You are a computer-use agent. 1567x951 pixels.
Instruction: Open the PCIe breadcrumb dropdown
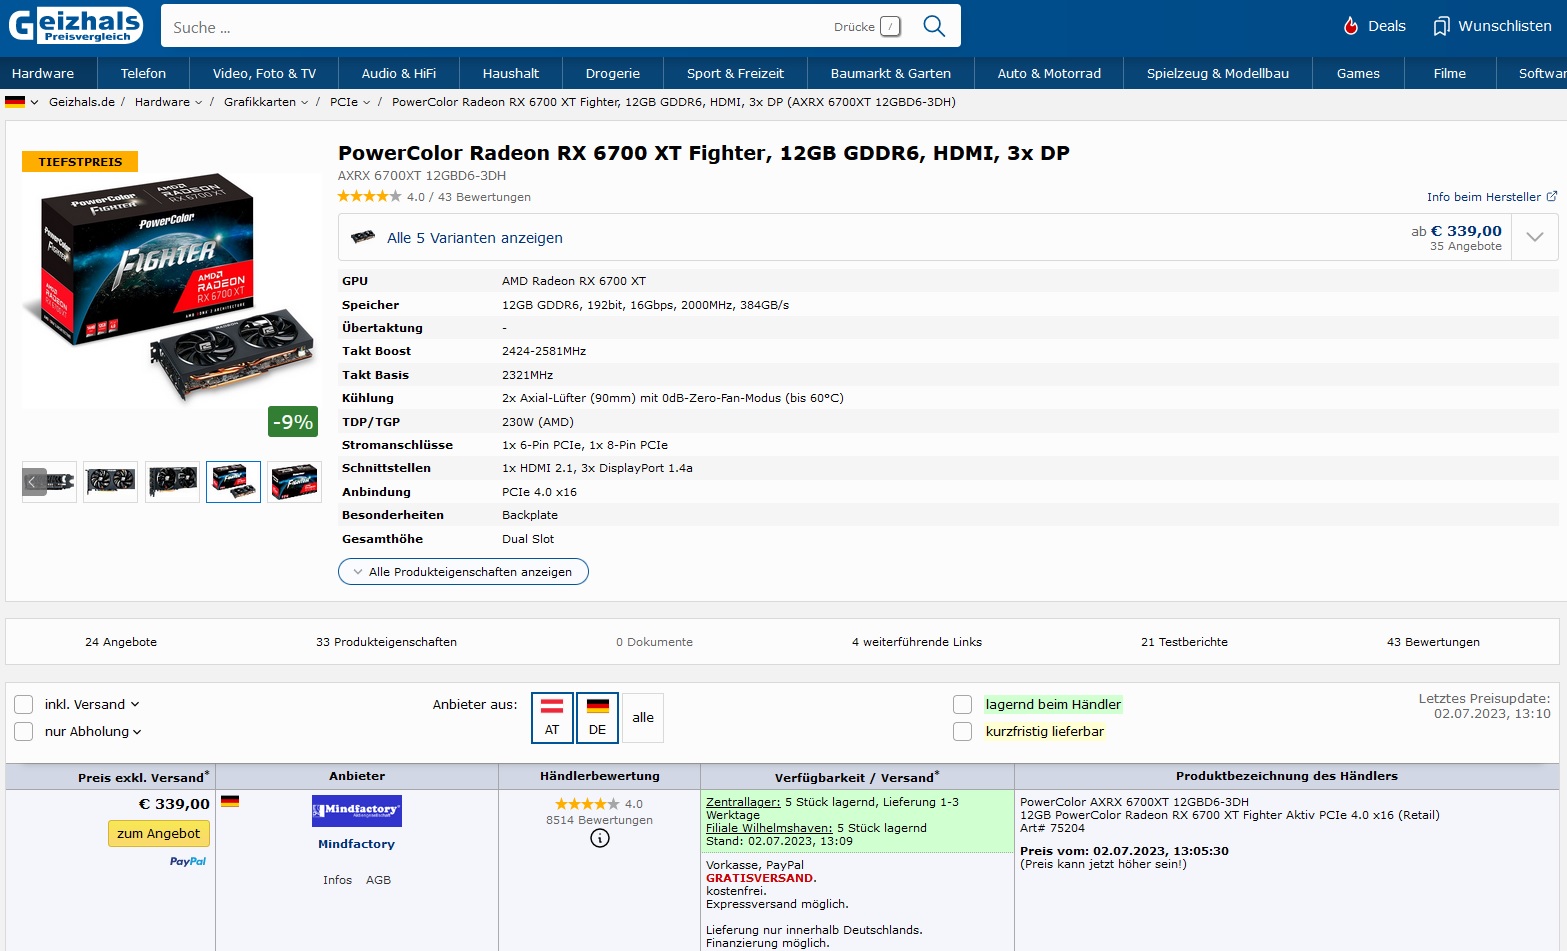click(366, 102)
